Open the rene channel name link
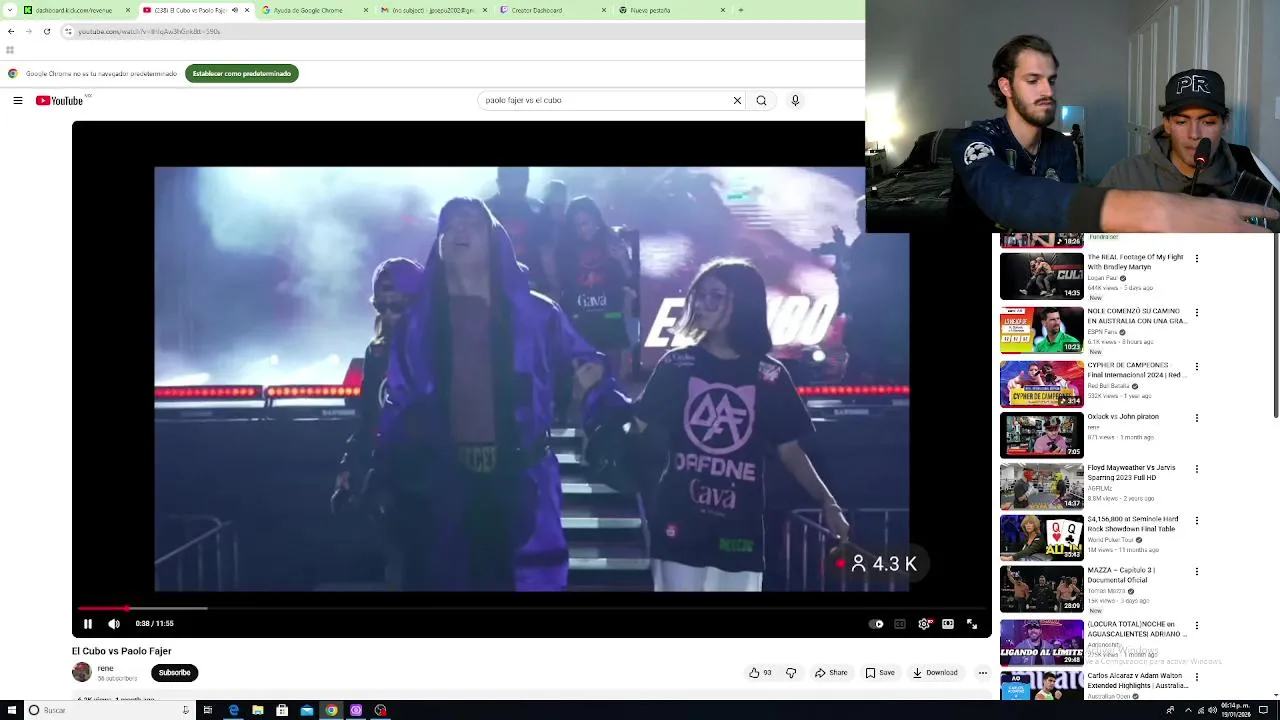Image resolution: width=1280 pixels, height=720 pixels. [x=105, y=668]
